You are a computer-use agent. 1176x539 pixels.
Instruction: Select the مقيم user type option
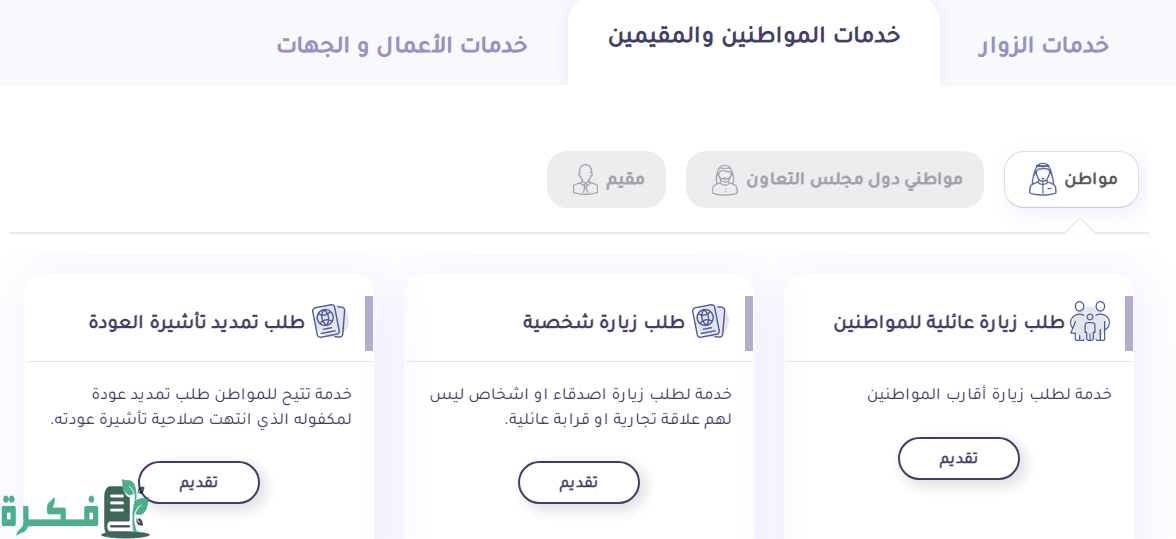(x=606, y=180)
